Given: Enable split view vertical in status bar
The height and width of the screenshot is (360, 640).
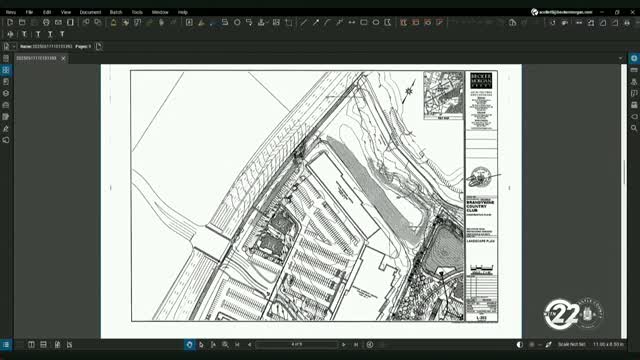Looking at the screenshot, I should 31,344.
